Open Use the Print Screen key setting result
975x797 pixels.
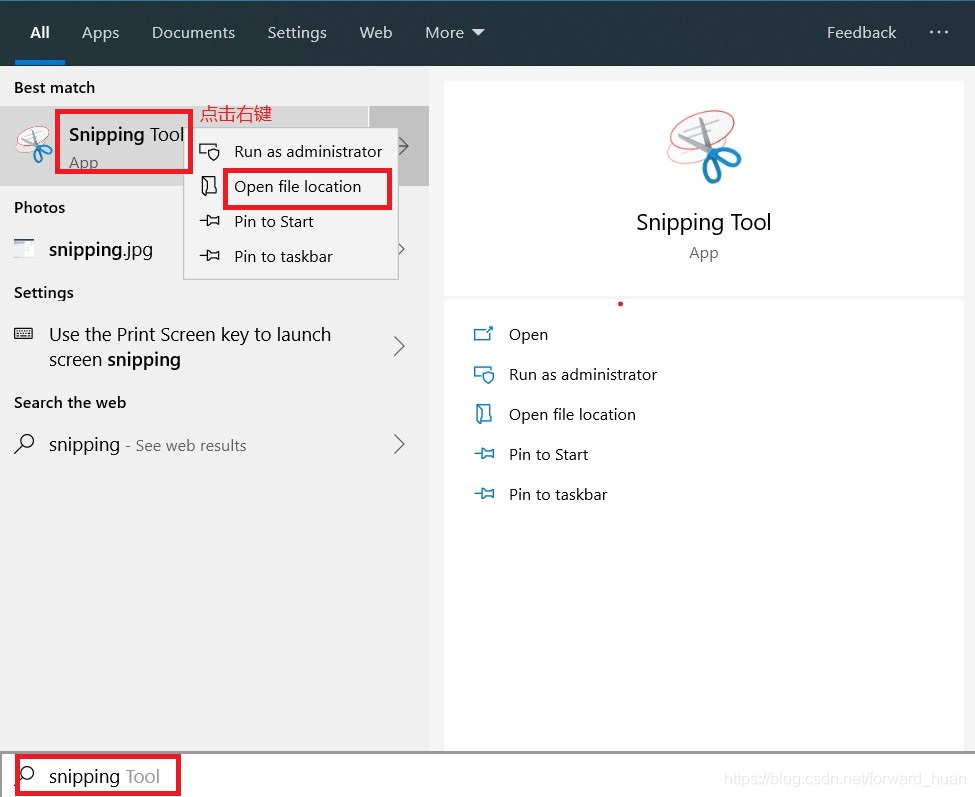tap(190, 347)
